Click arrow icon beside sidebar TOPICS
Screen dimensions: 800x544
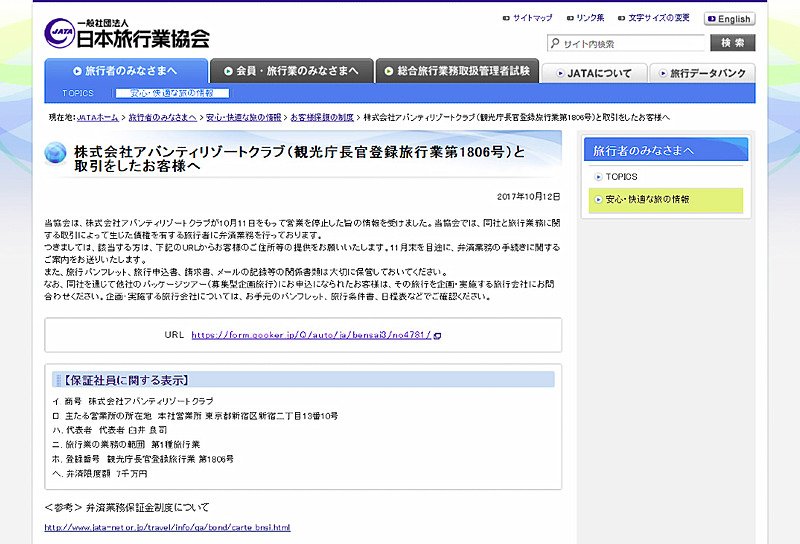[x=598, y=177]
